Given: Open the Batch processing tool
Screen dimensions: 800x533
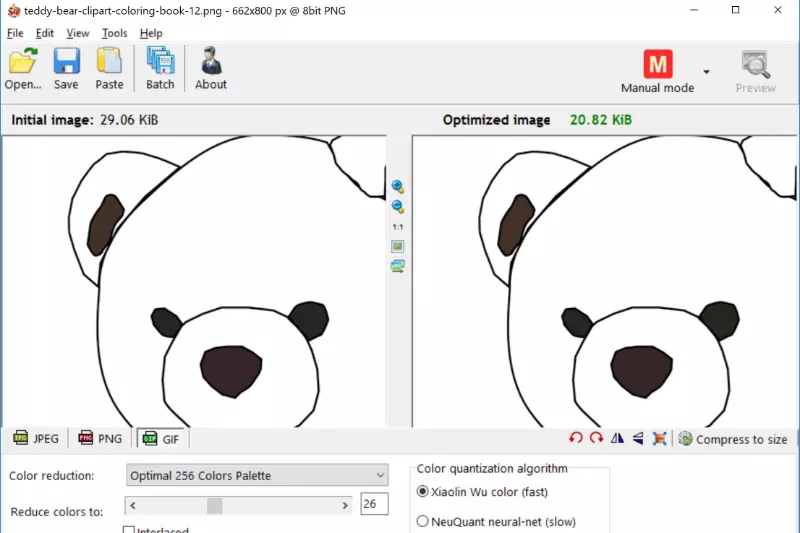Looking at the screenshot, I should pyautogui.click(x=160, y=68).
